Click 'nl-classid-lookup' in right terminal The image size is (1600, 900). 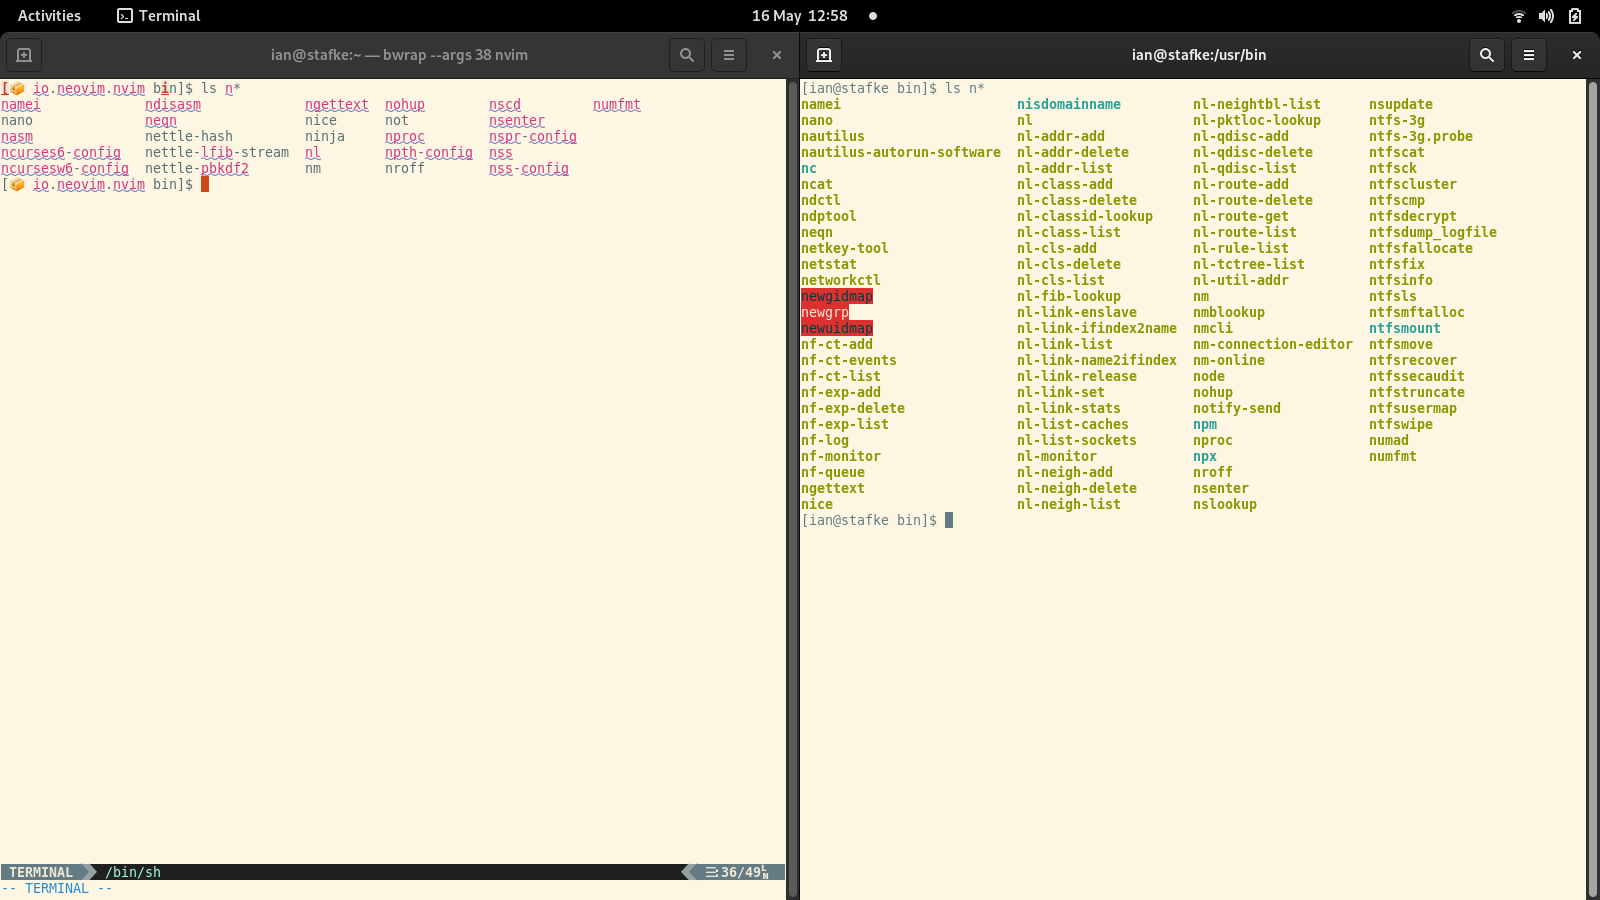(x=1085, y=216)
